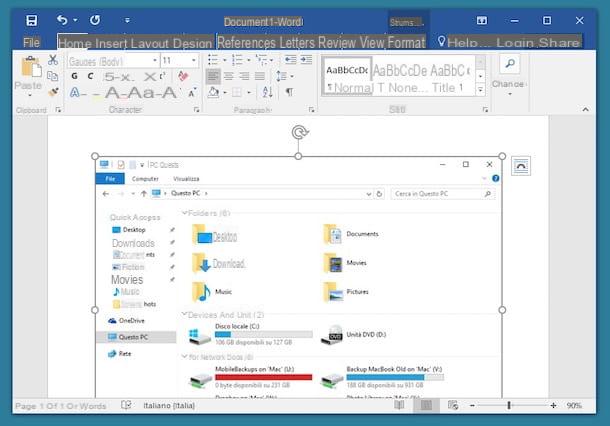Toggle show paragraph marks (¶)
The height and width of the screenshot is (426, 610).
289,92
